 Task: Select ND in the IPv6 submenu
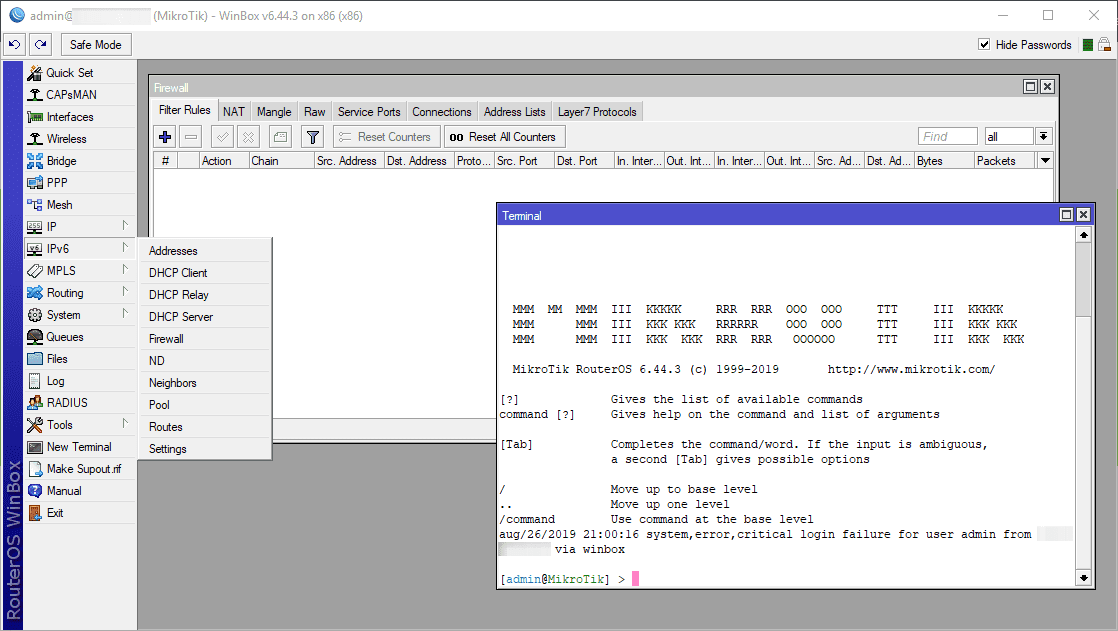tap(205, 361)
